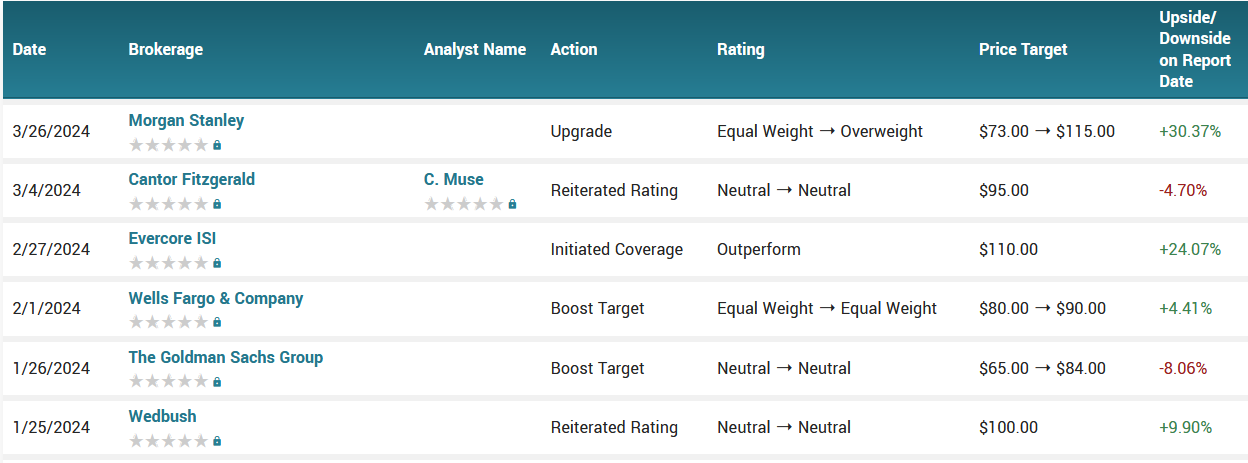Select the 1/26/2024 date cell
Image resolution: width=1248 pixels, height=463 pixels.
(x=52, y=367)
